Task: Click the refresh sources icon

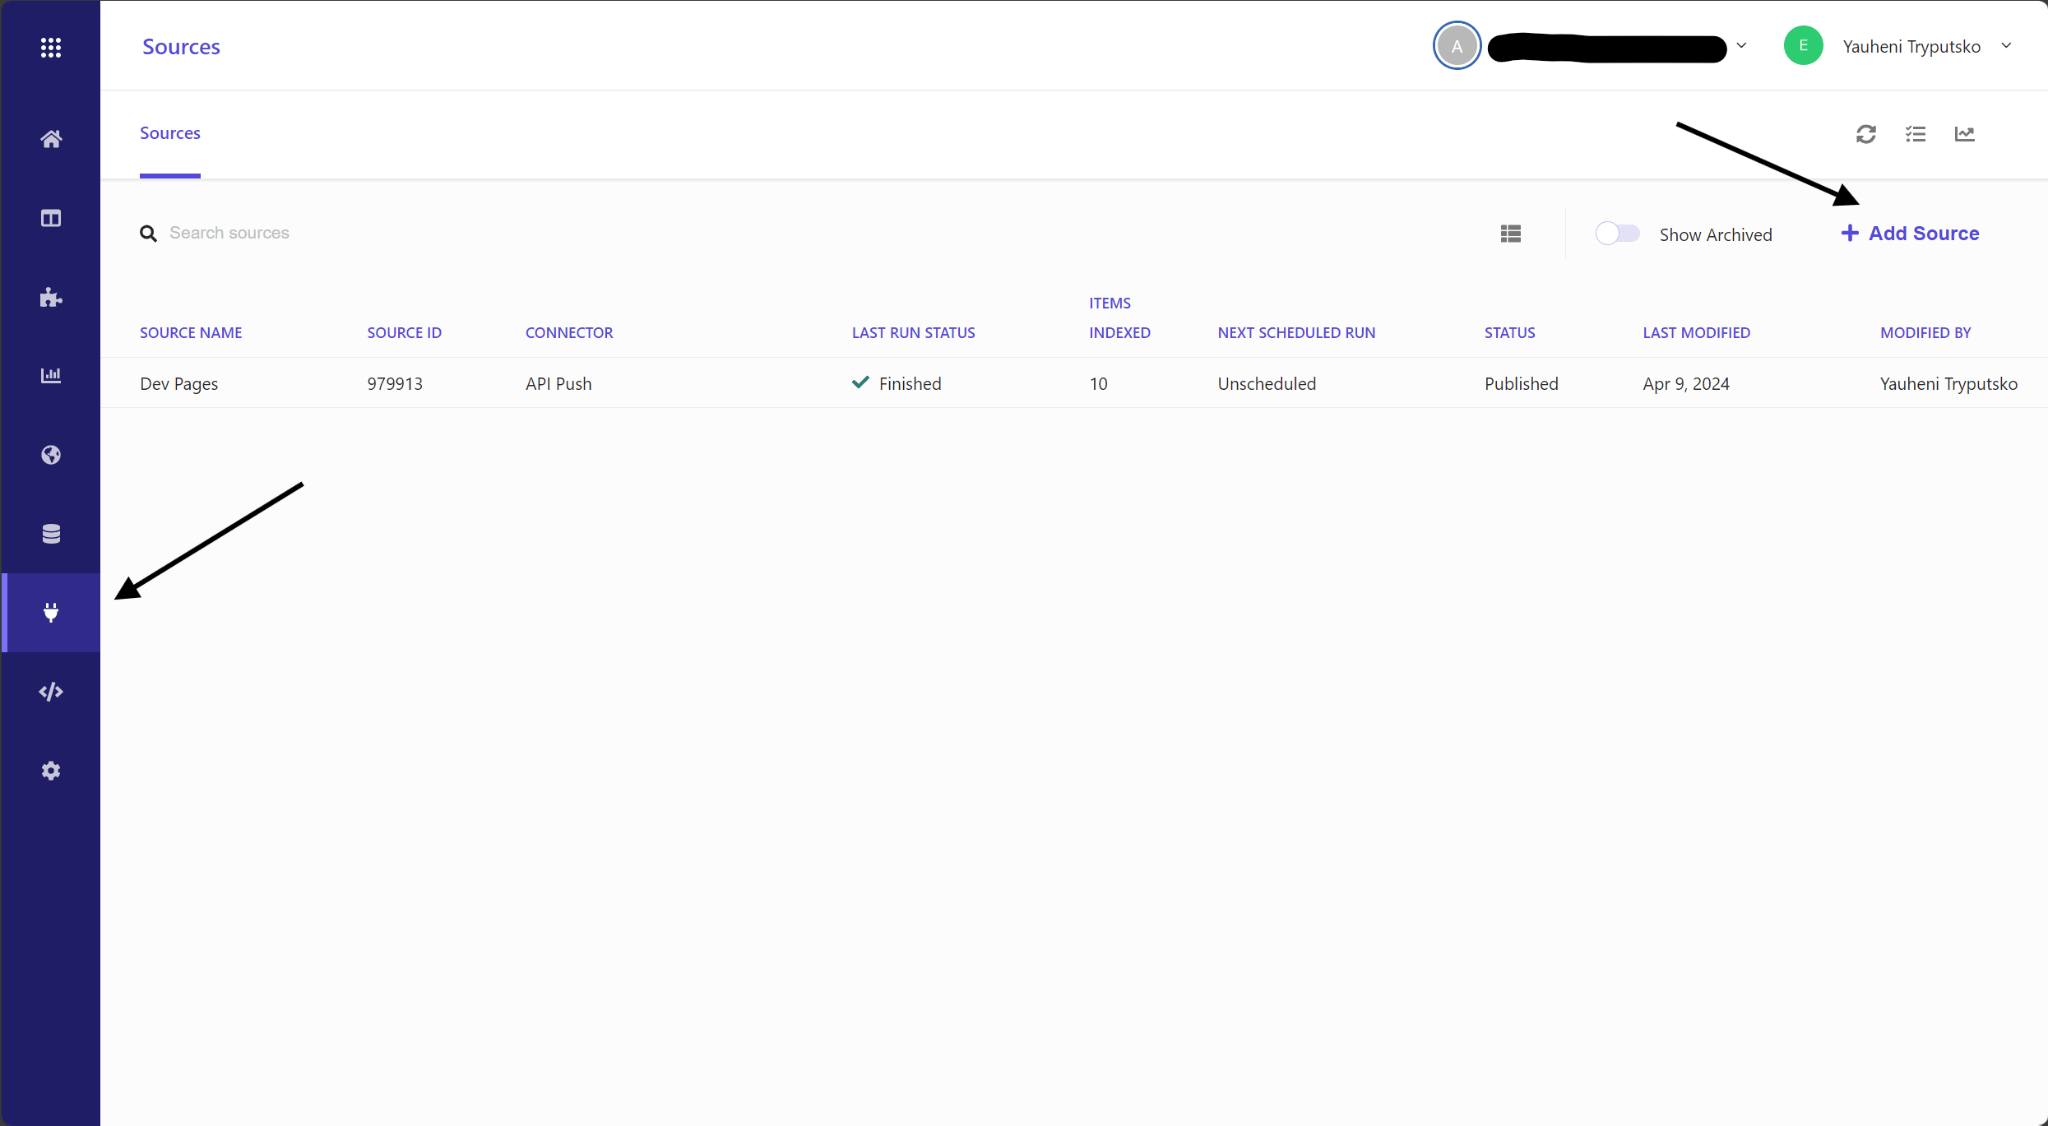Action: coord(1866,134)
